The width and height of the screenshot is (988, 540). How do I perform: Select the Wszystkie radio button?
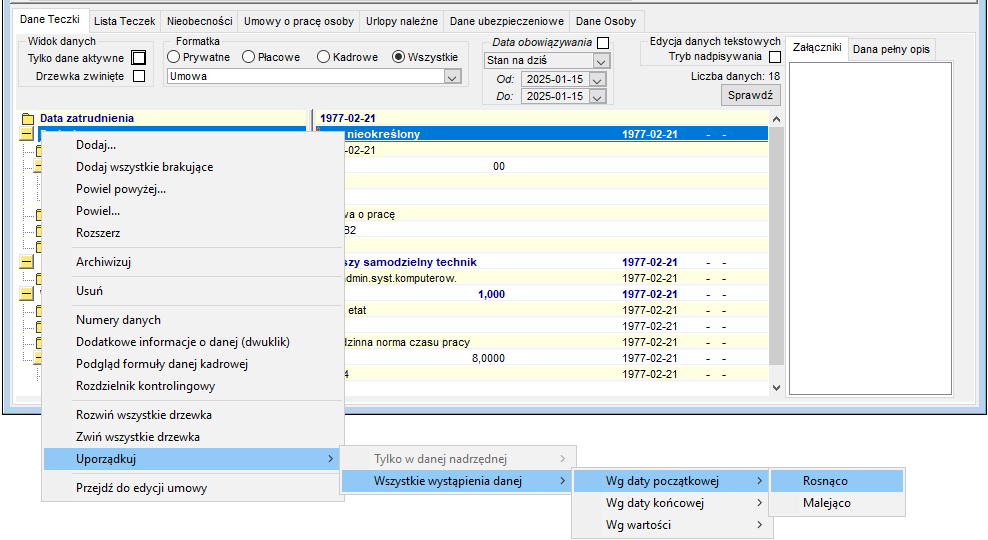[x=398, y=57]
